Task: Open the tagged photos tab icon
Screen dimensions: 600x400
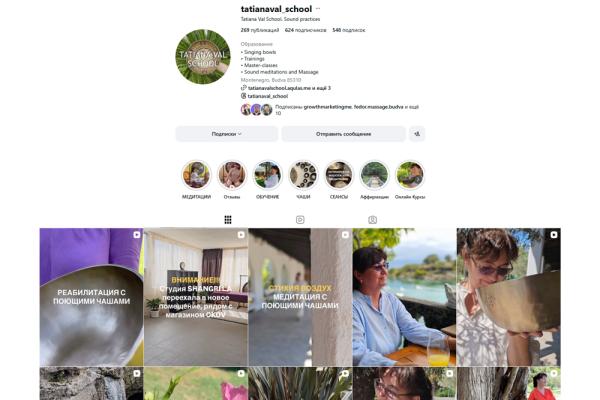Action: (x=372, y=220)
